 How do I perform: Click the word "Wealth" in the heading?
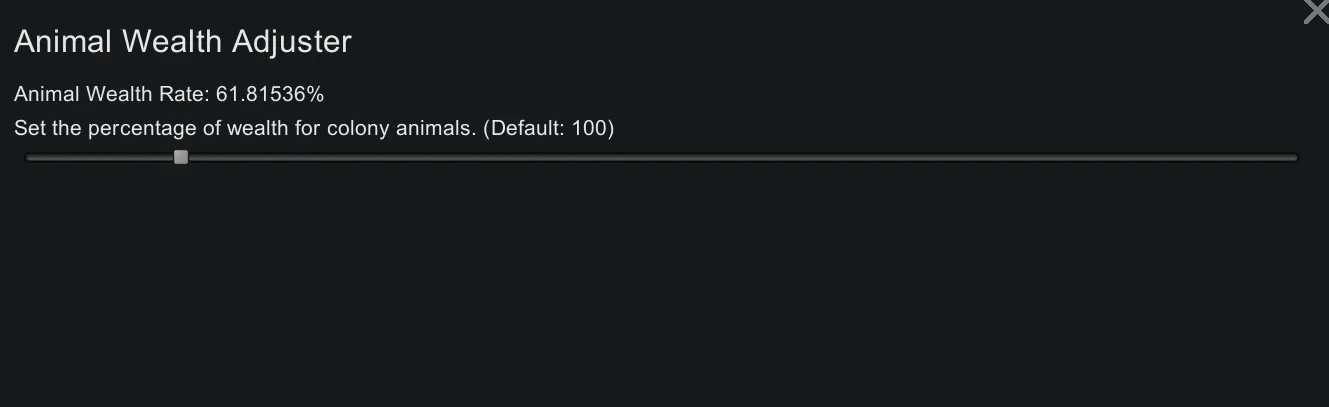(x=171, y=42)
